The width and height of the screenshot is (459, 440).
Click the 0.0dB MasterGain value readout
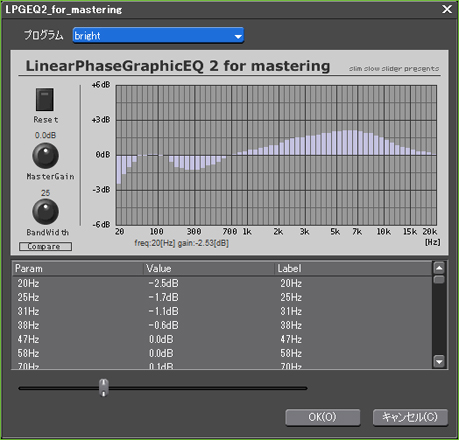(x=45, y=135)
